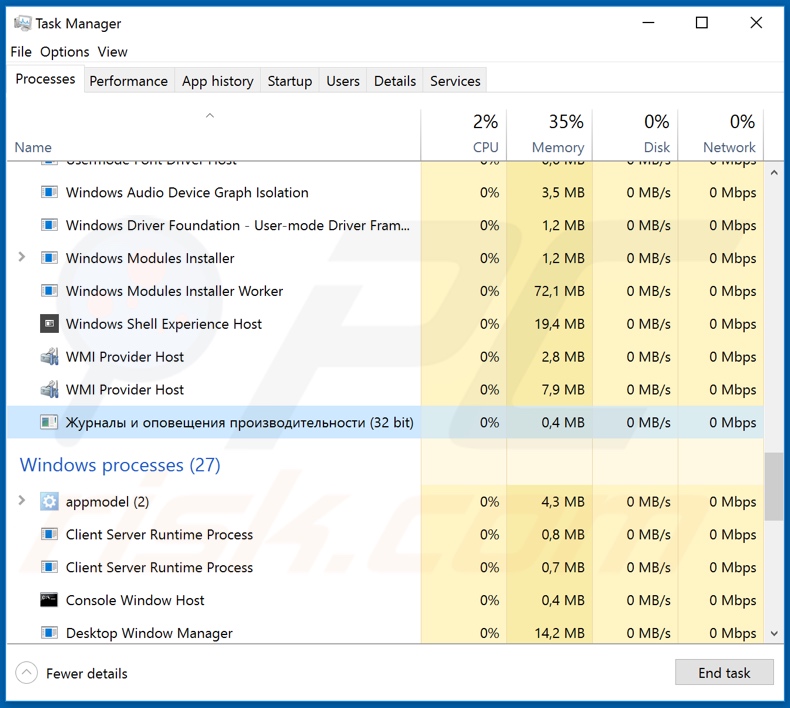Click icon of Client Server Runtime 0,8 MB

pyautogui.click(x=49, y=534)
